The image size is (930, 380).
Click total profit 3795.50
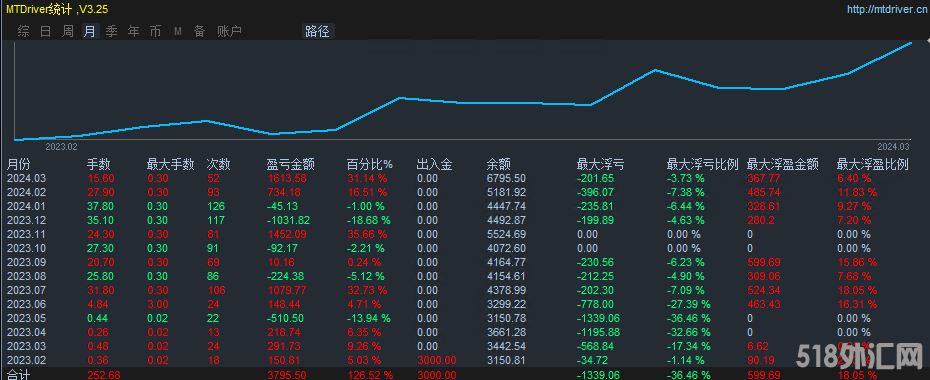coord(287,375)
